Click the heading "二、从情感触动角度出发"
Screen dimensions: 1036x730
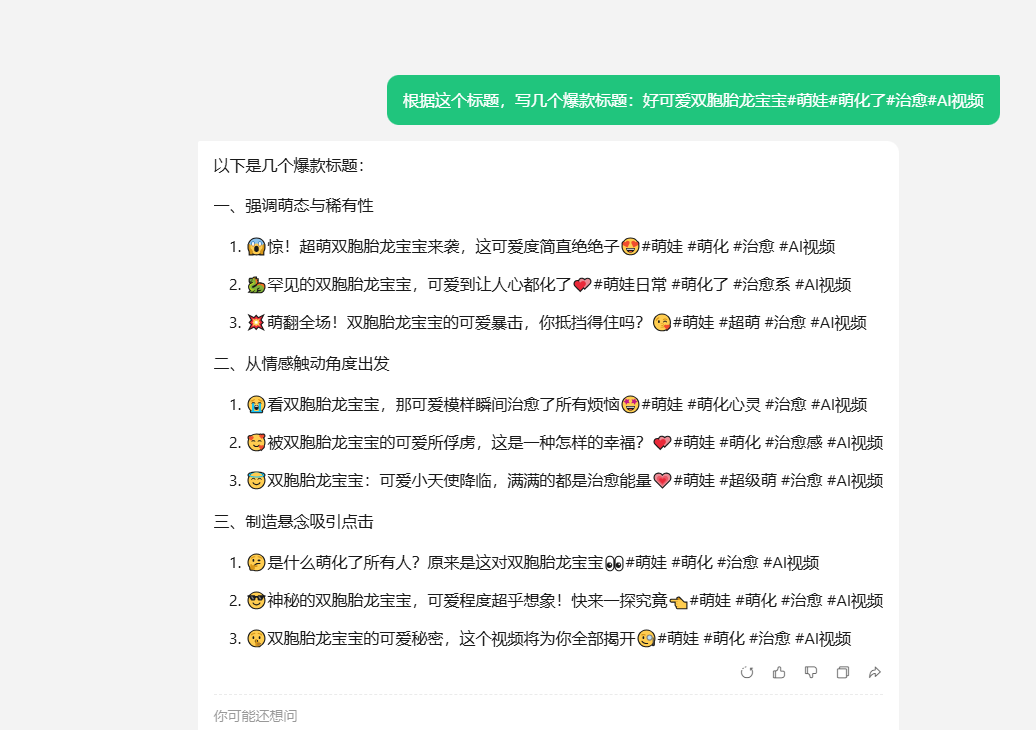tap(302, 364)
